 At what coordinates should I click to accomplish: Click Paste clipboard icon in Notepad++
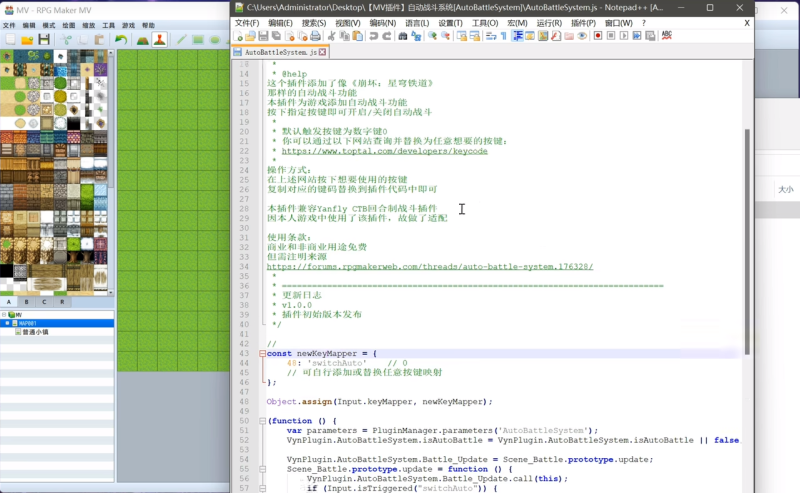coord(358,36)
